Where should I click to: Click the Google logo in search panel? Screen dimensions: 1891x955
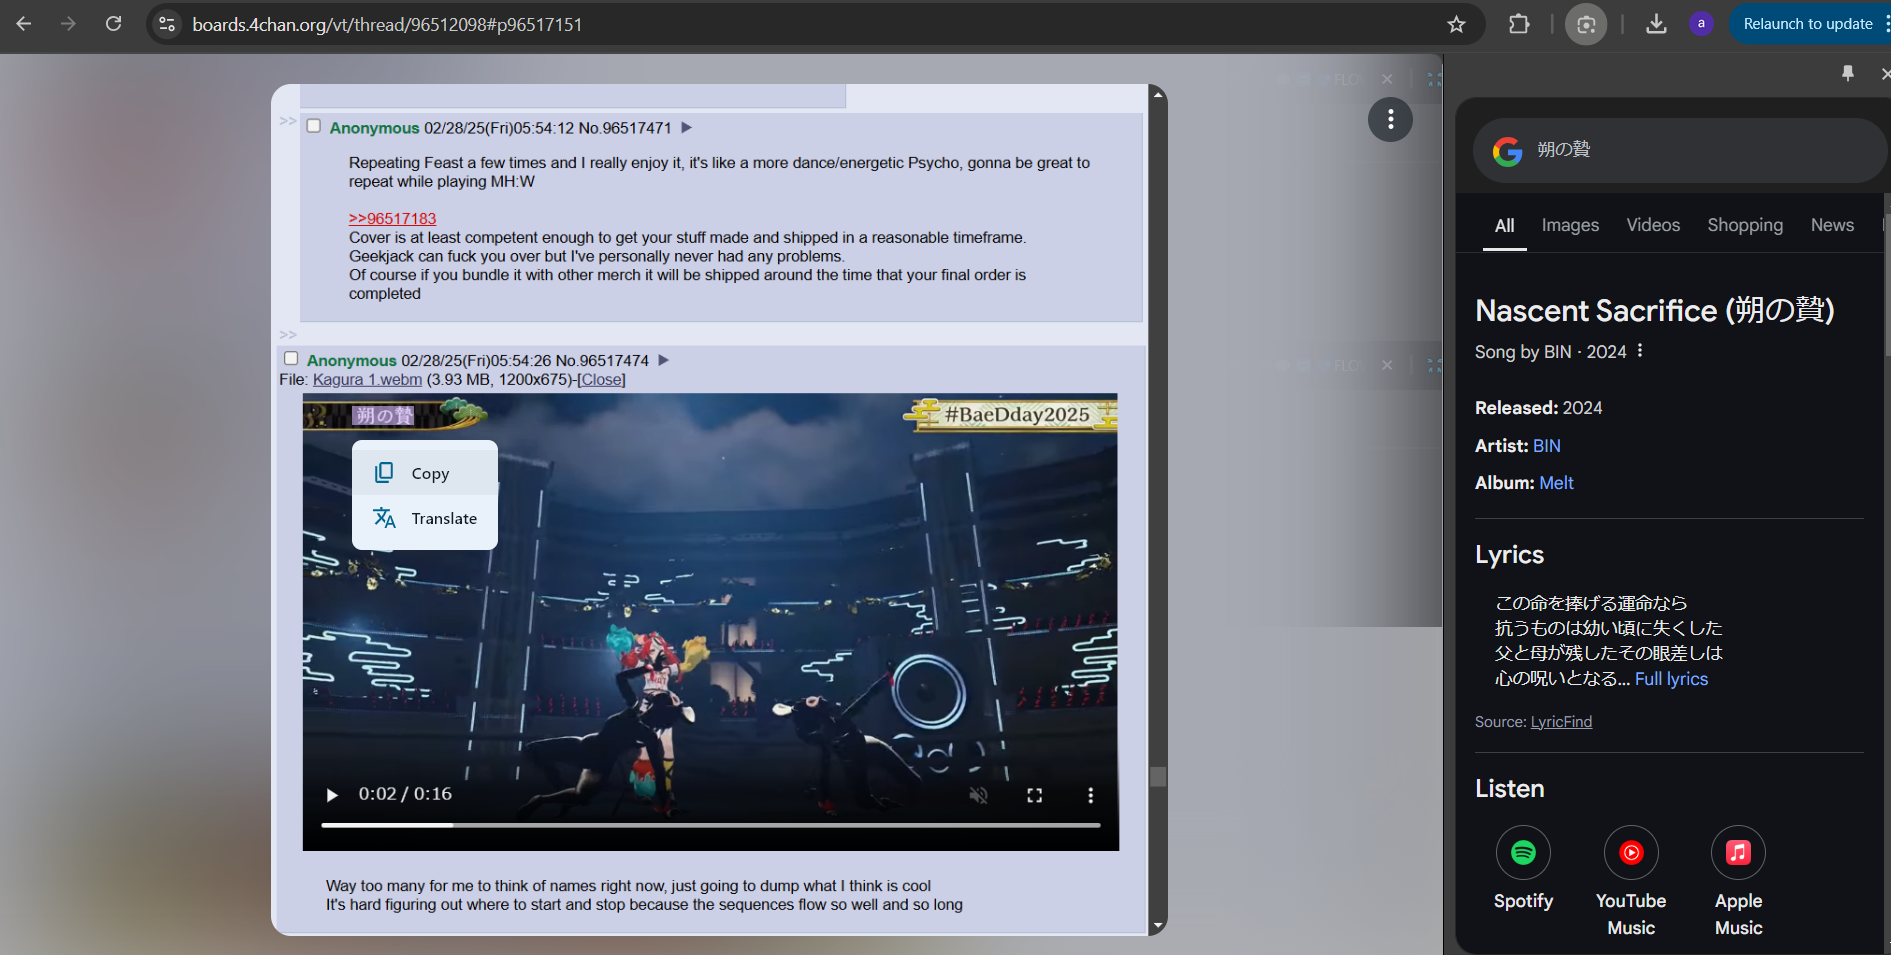[x=1507, y=151]
